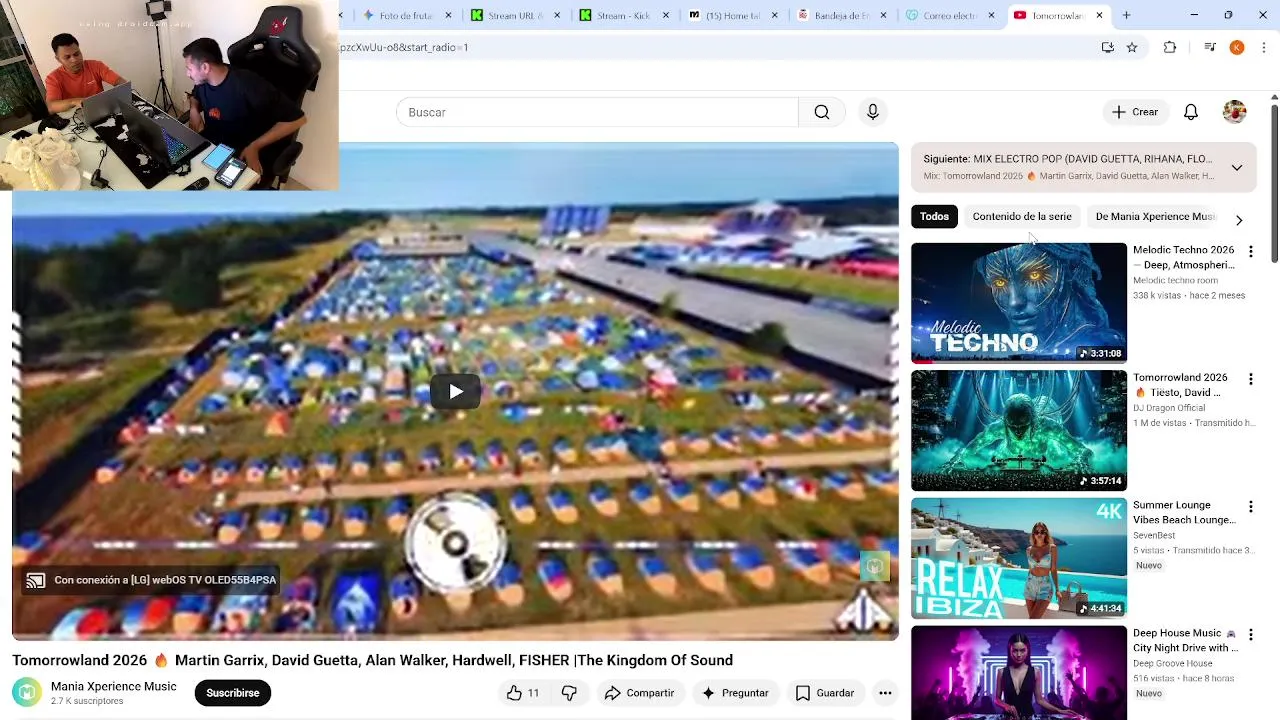Screen dimensions: 1280x720
Task: Open Chrome three-dot menu
Action: 1264,47
